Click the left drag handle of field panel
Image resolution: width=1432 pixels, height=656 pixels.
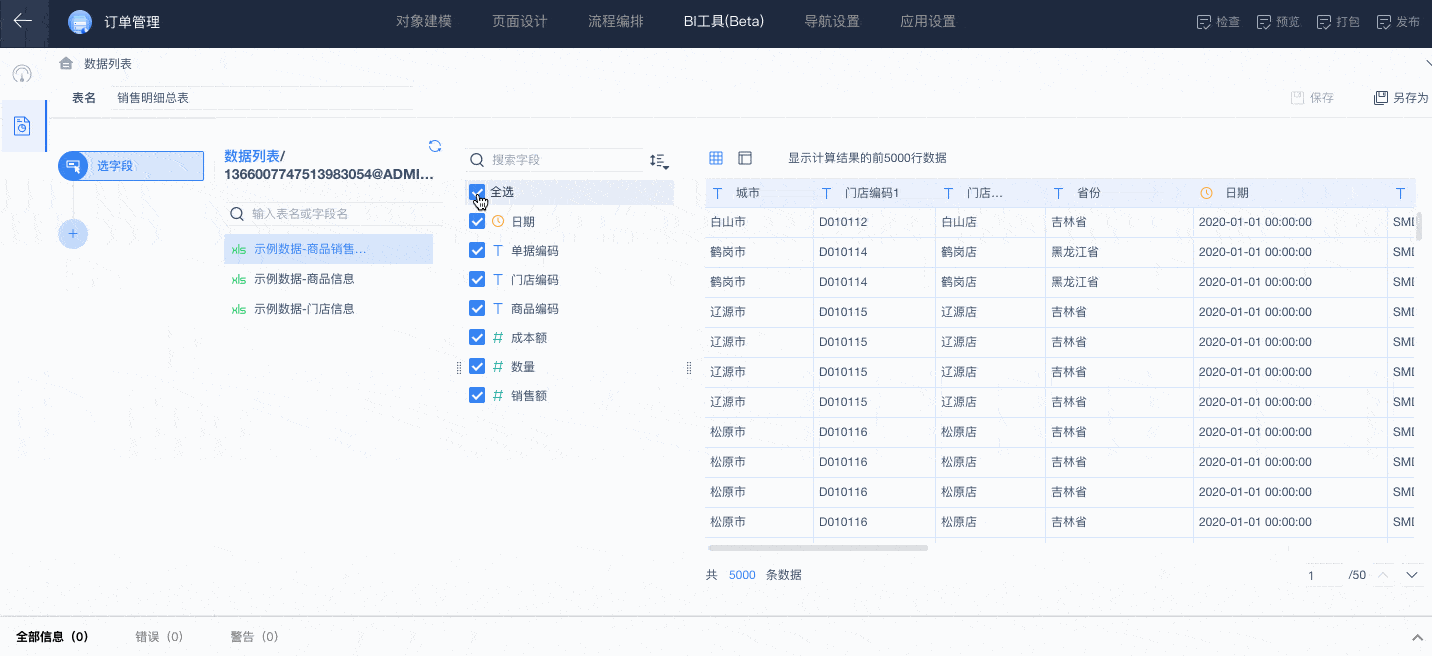(x=459, y=368)
